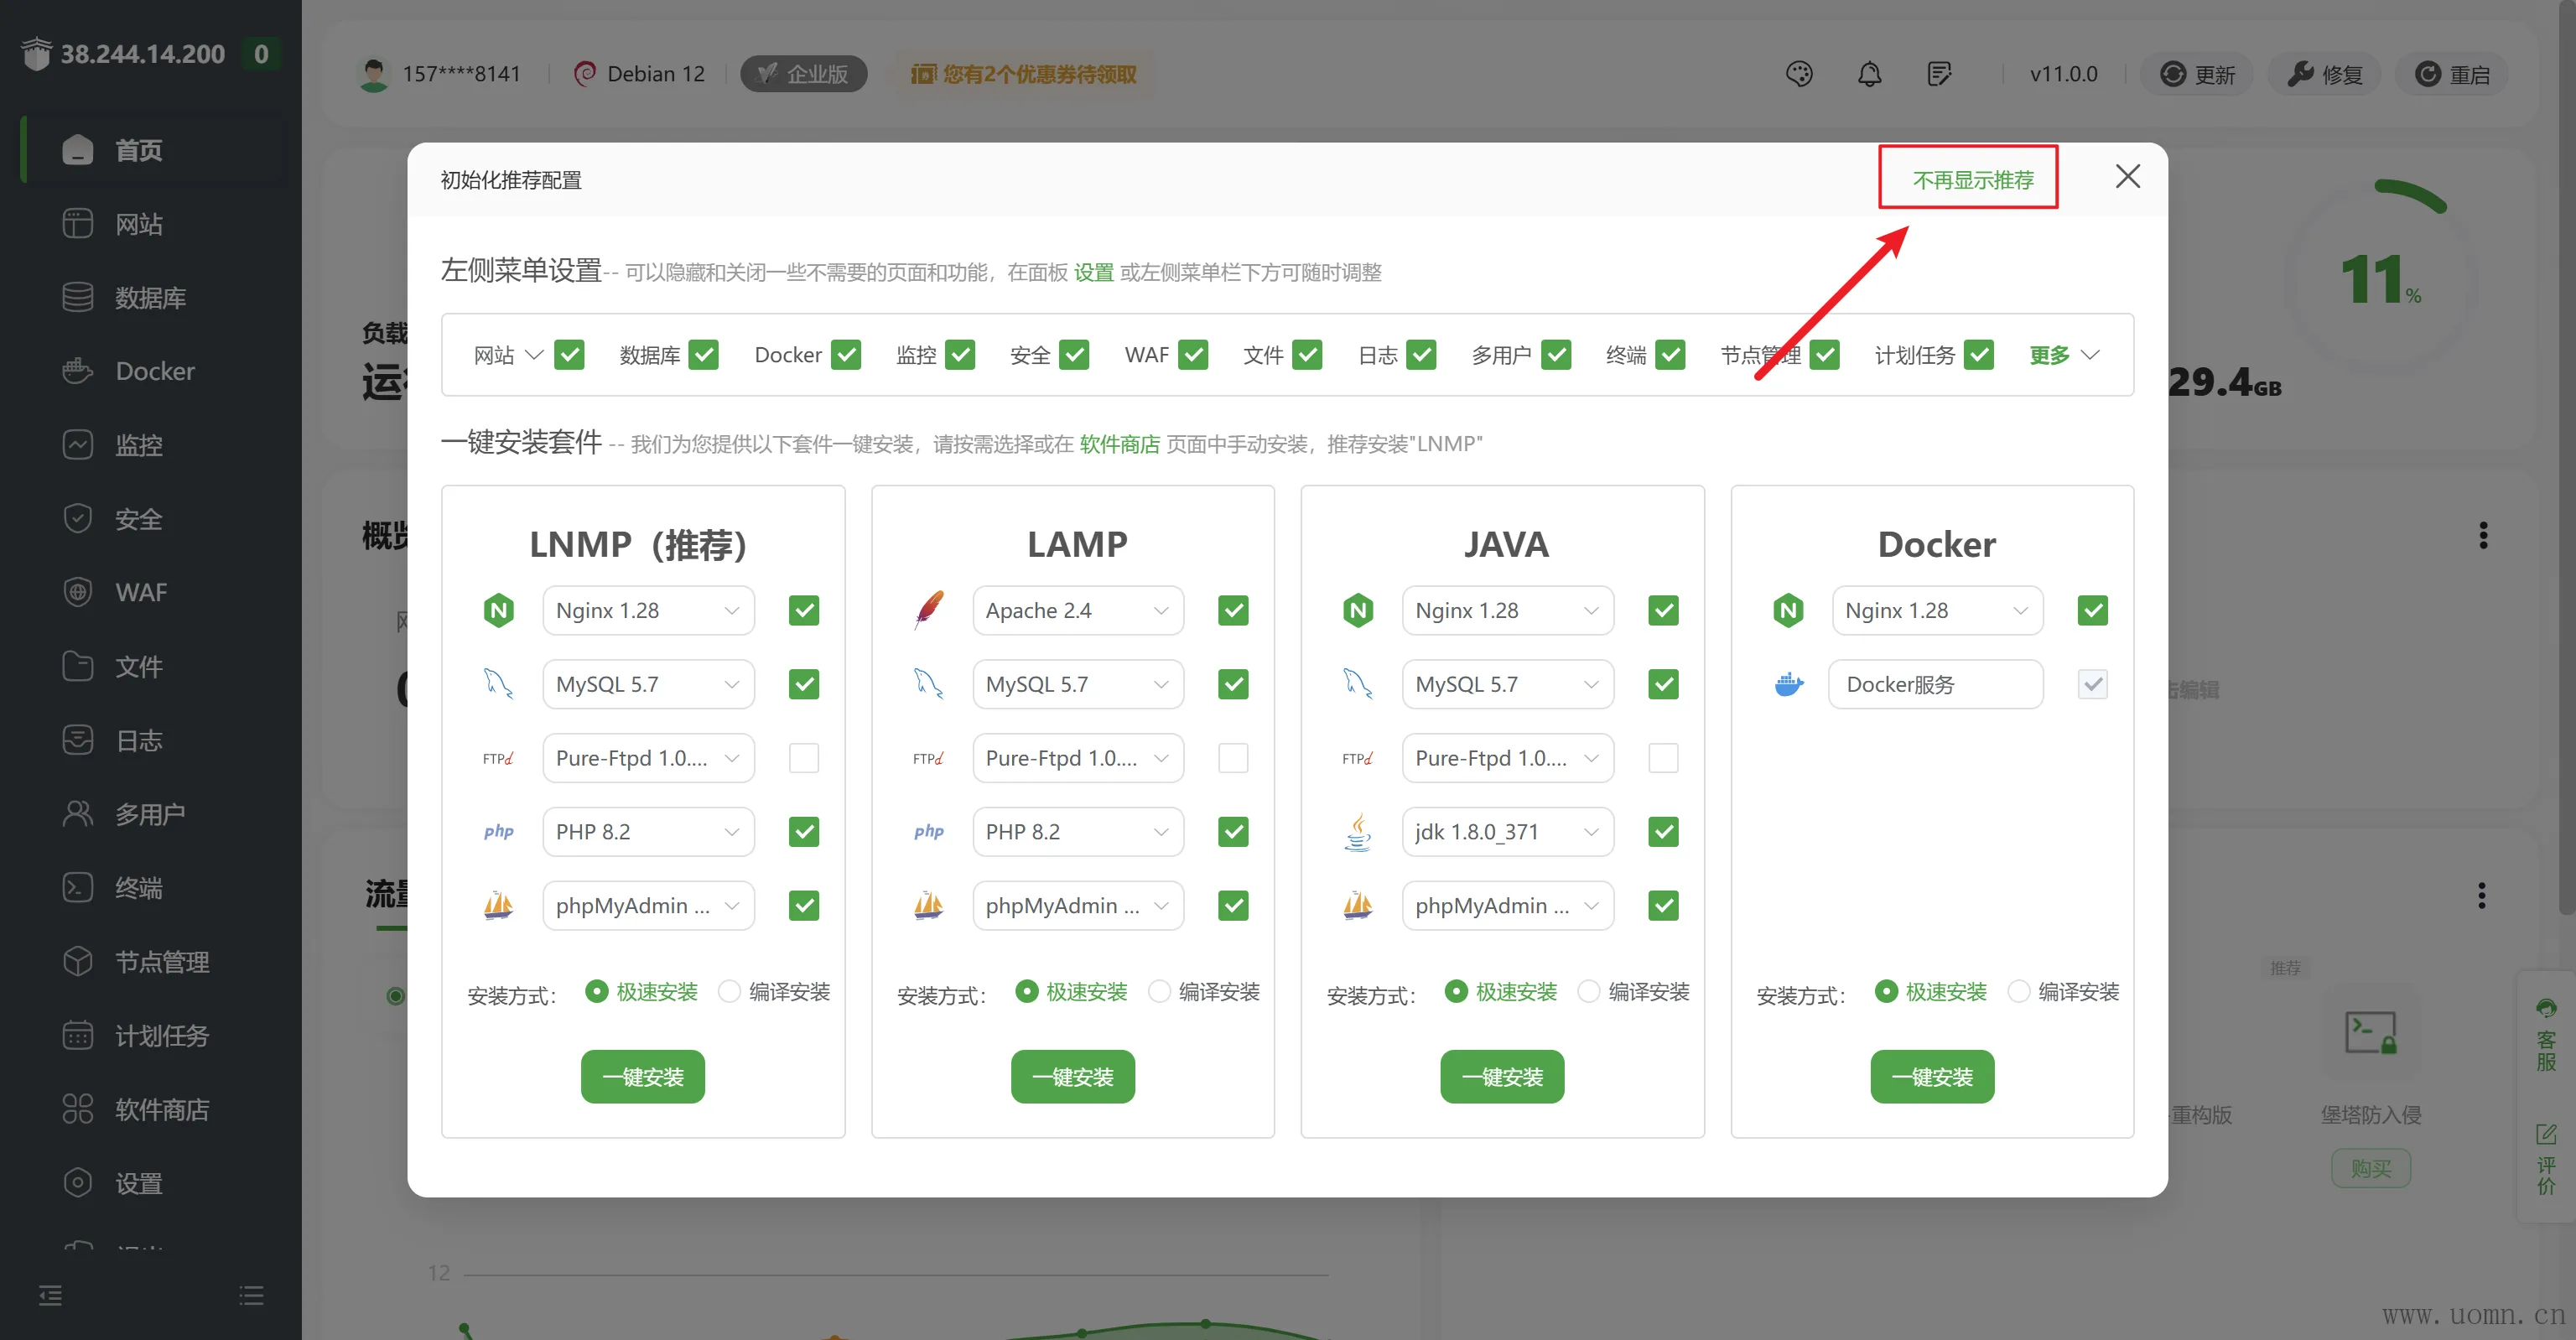This screenshot has width=2576, height=1340.
Task: Select 编译安装 radio under LAMP
Action: 1159,991
